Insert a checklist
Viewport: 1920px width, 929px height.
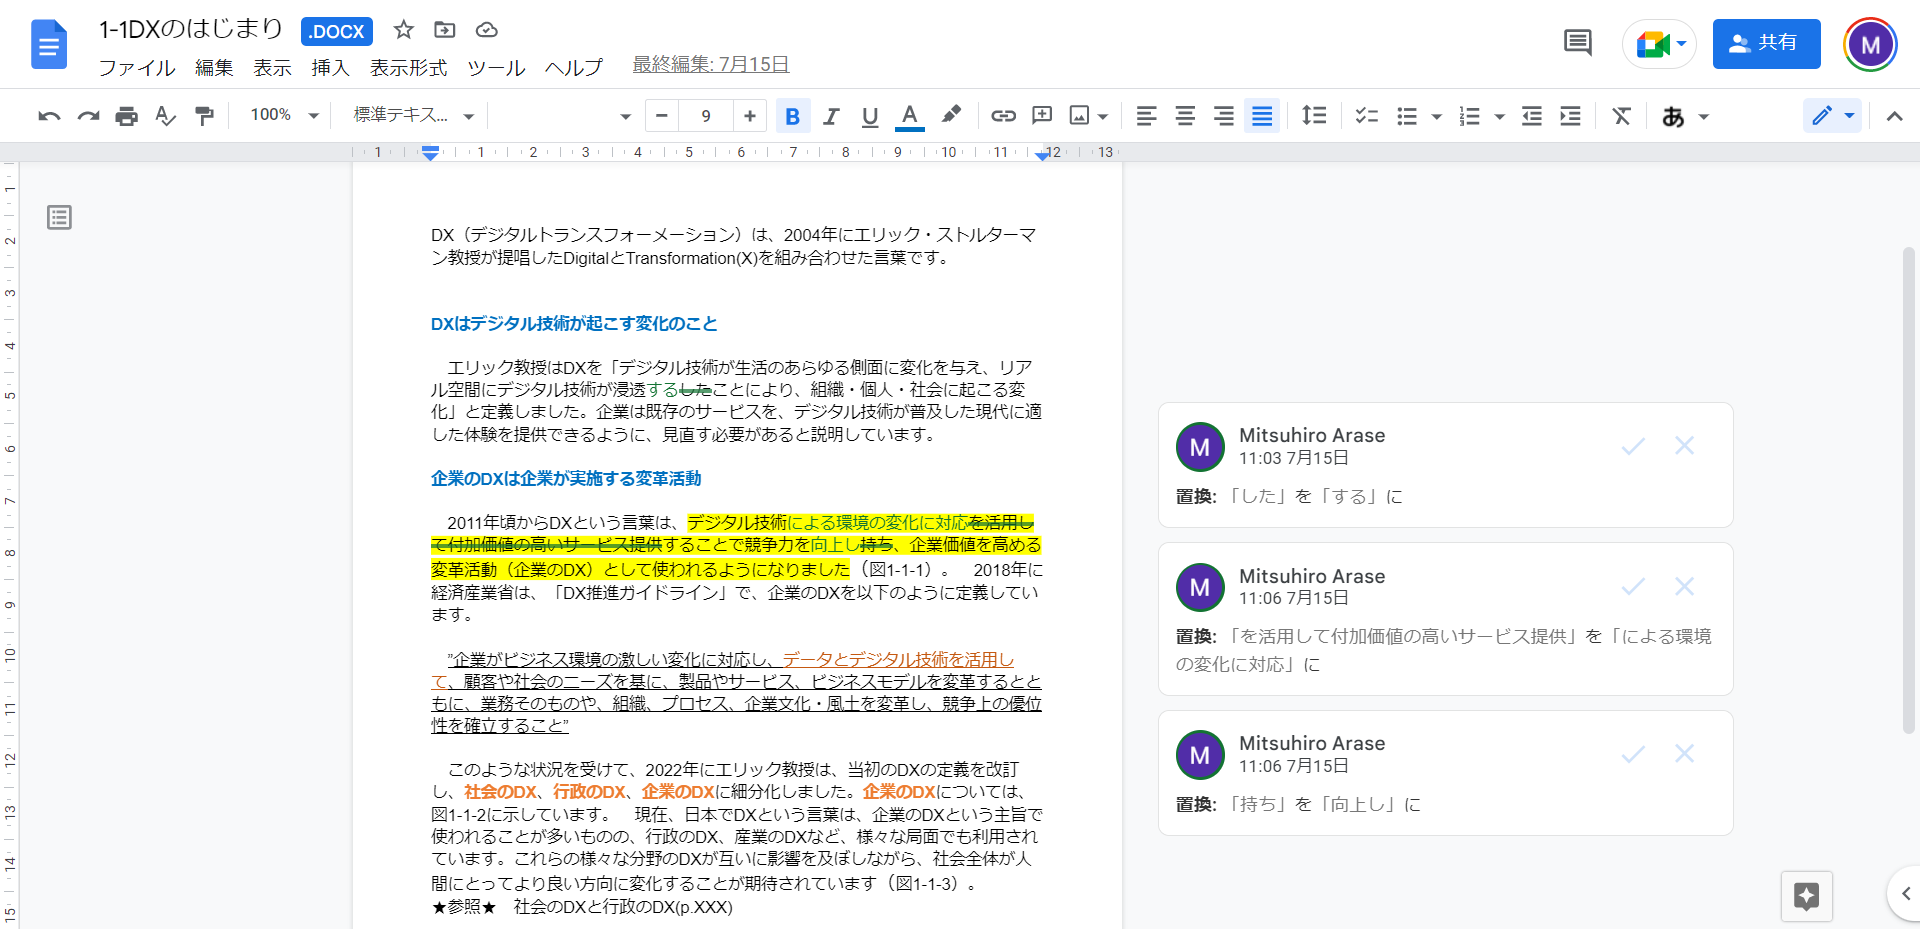tap(1367, 116)
